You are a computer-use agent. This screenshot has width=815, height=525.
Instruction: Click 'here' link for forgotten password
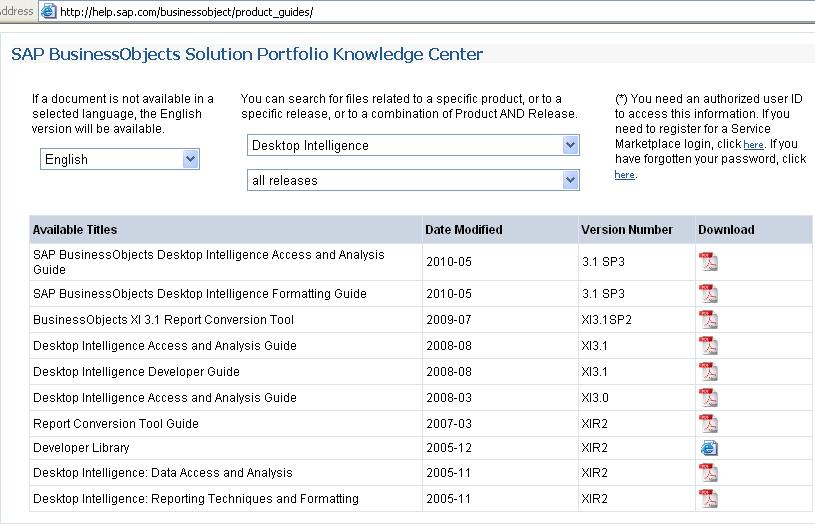(x=624, y=175)
